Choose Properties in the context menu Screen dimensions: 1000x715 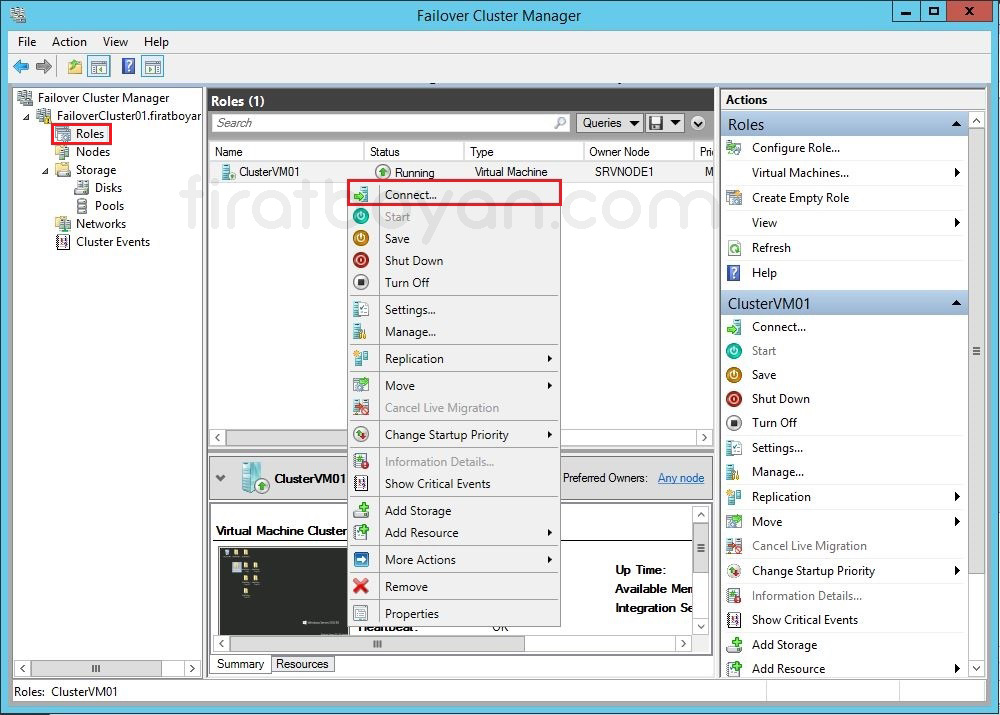click(x=455, y=614)
